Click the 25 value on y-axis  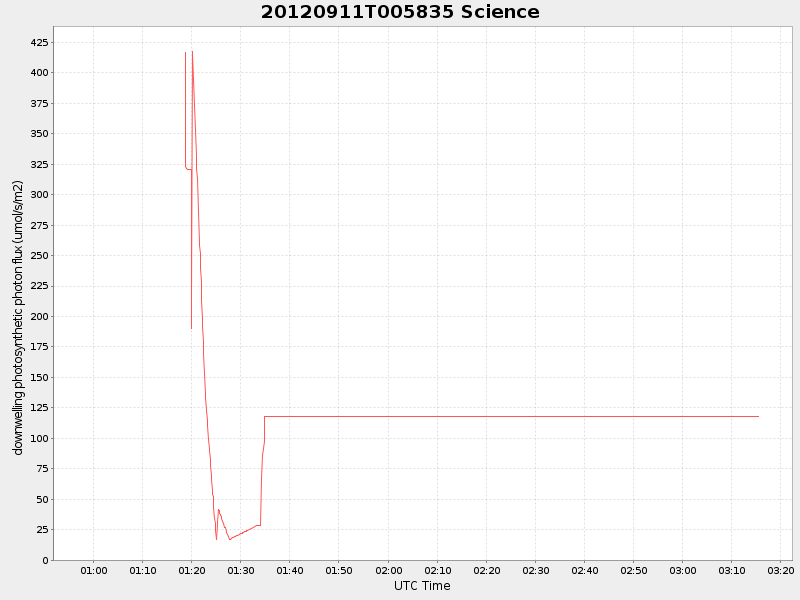tap(42, 530)
